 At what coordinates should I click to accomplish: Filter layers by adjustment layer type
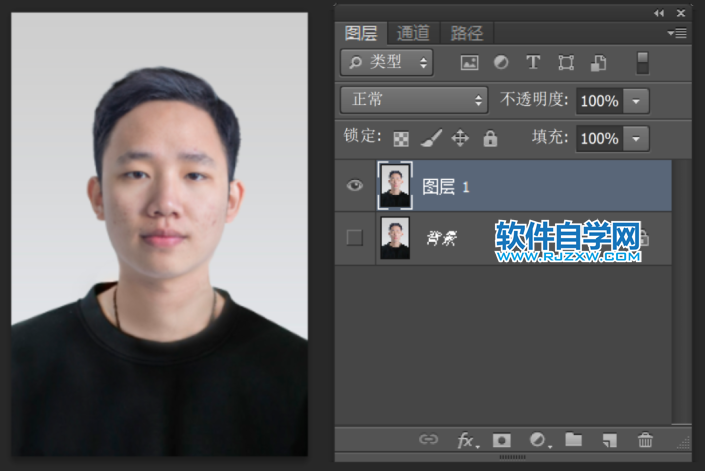(x=501, y=62)
